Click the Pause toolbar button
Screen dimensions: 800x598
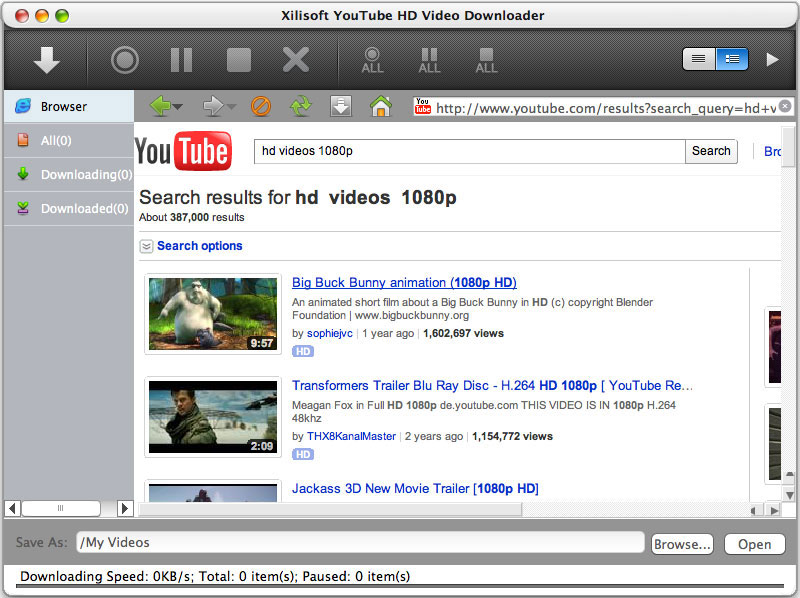point(181,60)
